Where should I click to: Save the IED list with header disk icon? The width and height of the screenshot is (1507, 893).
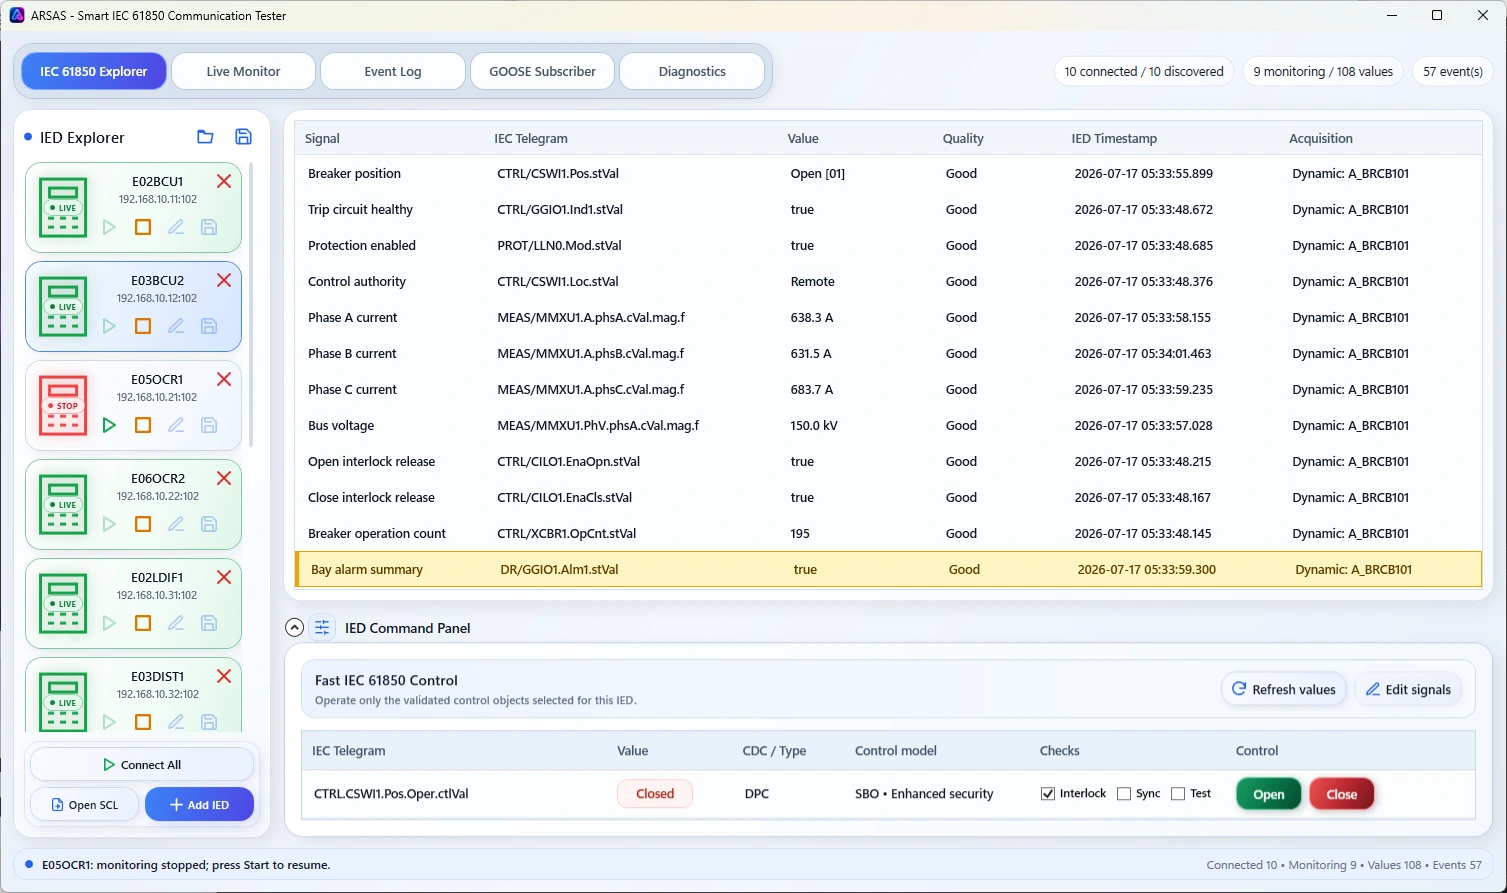[243, 137]
